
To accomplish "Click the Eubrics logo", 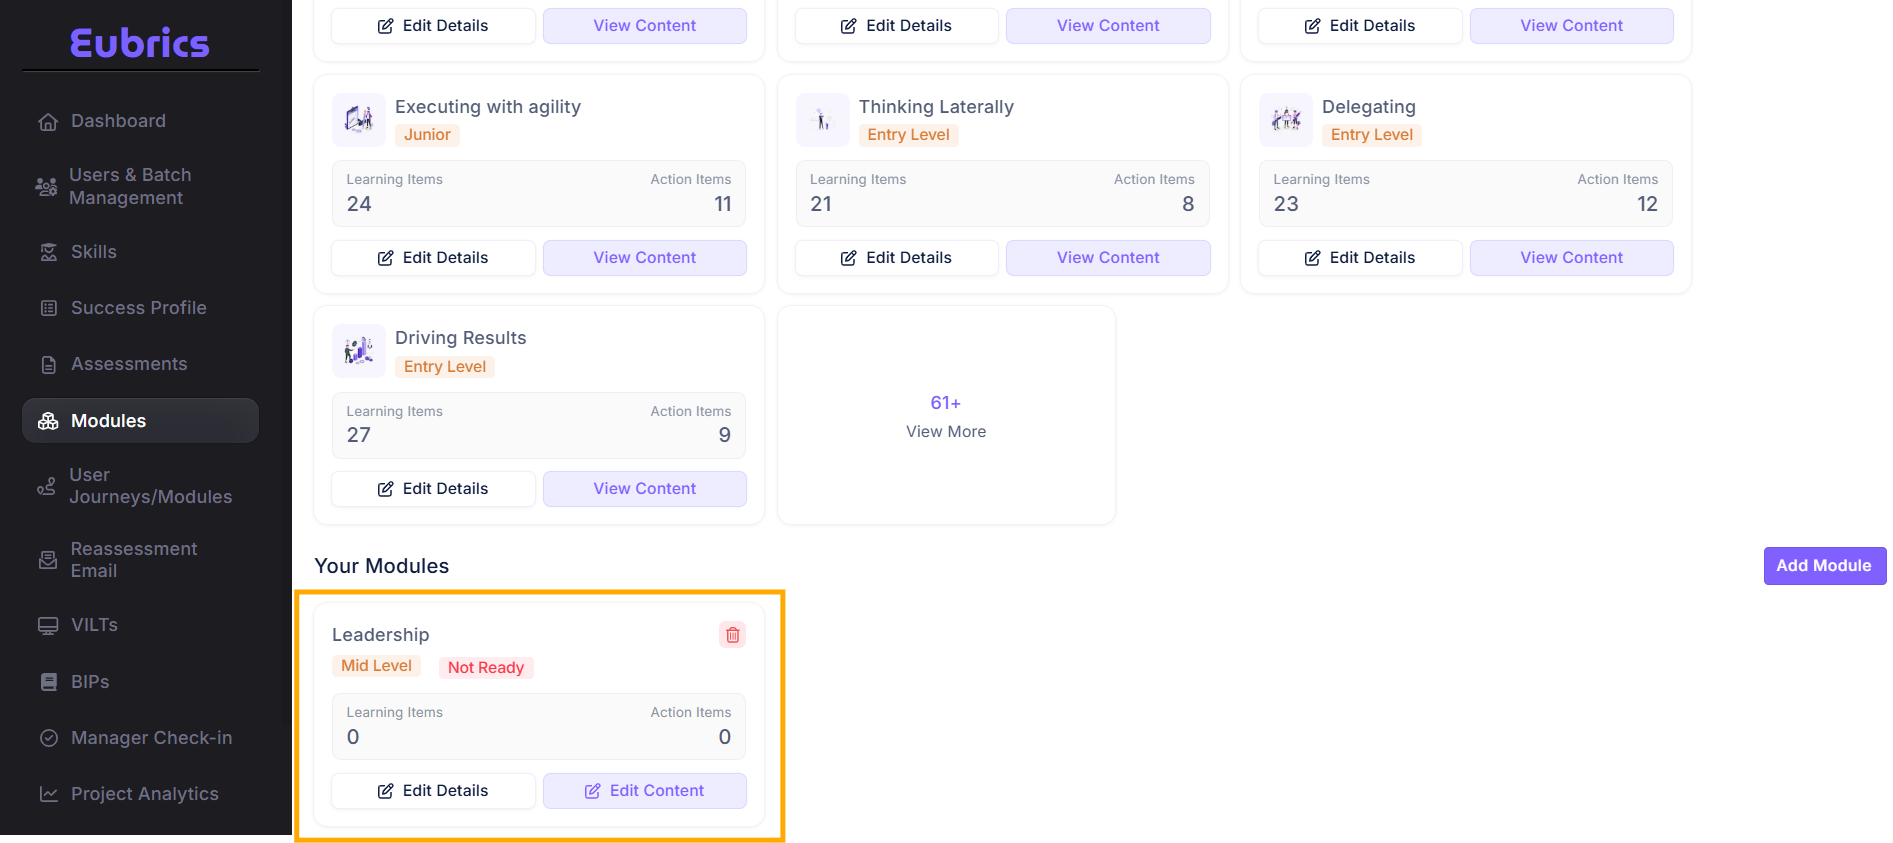I will coord(140,43).
